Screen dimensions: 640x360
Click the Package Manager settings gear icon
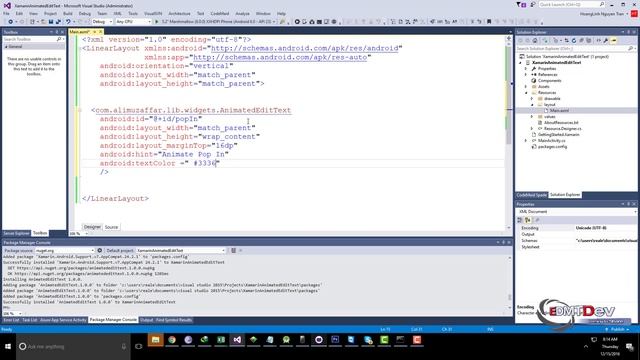tap(100, 251)
